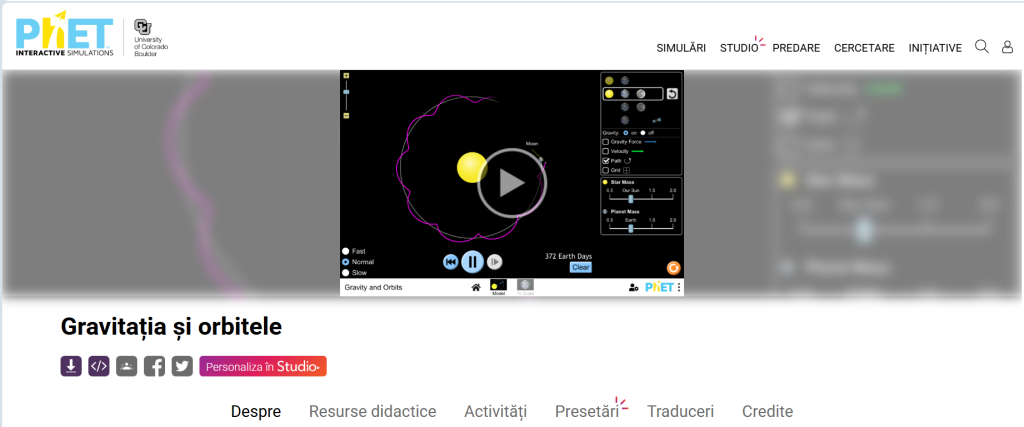This screenshot has width=1024, height=427.
Task: Open the STUDIO link in header
Action: click(739, 48)
